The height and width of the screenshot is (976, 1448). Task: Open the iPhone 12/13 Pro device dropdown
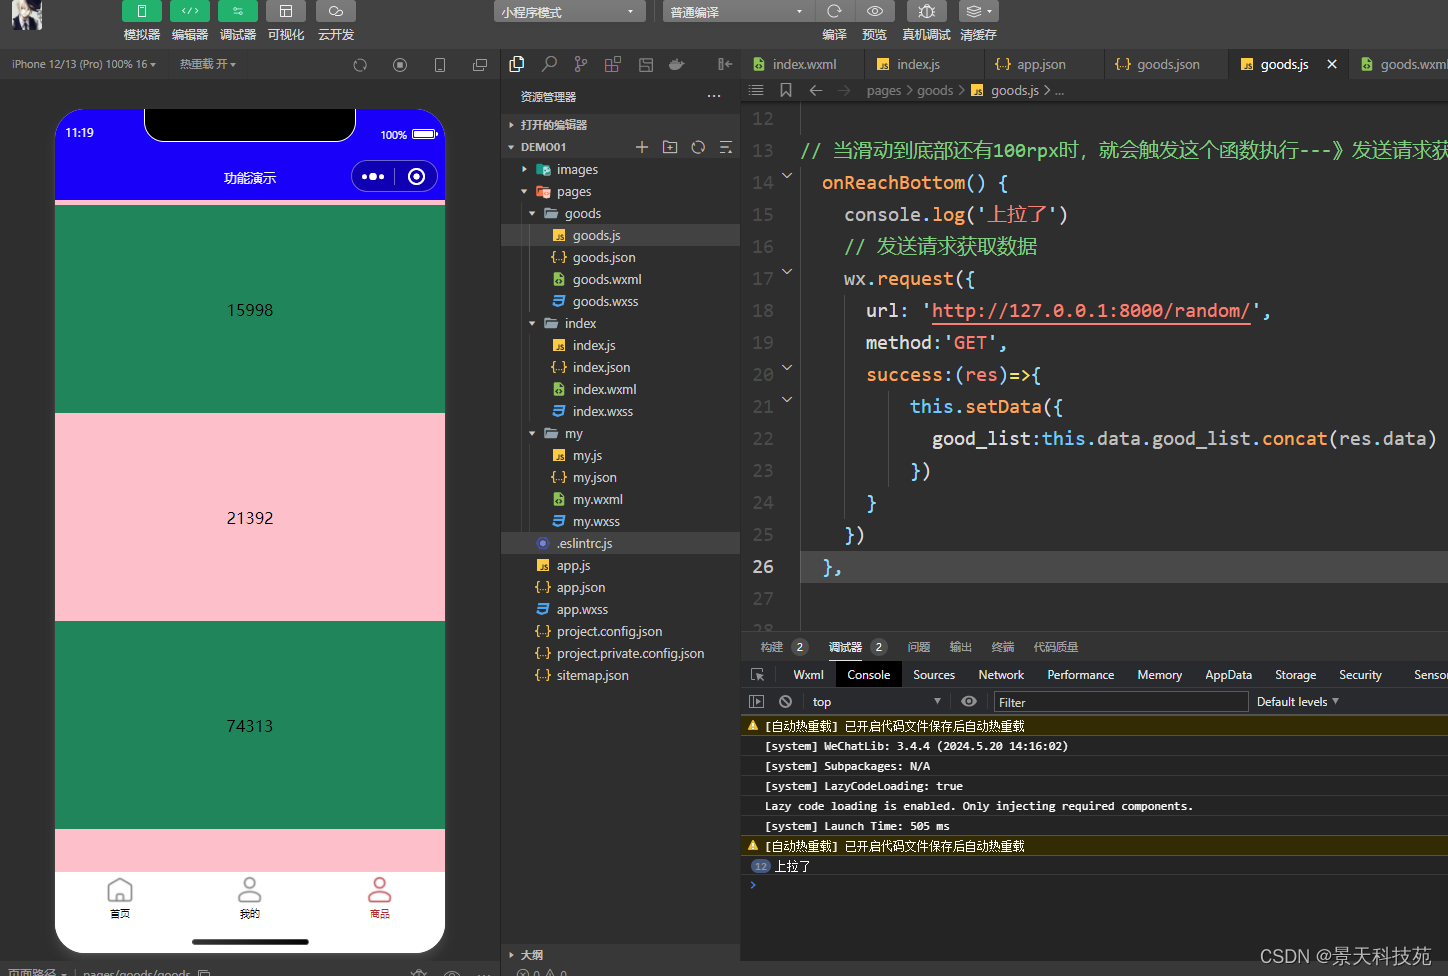click(x=84, y=64)
